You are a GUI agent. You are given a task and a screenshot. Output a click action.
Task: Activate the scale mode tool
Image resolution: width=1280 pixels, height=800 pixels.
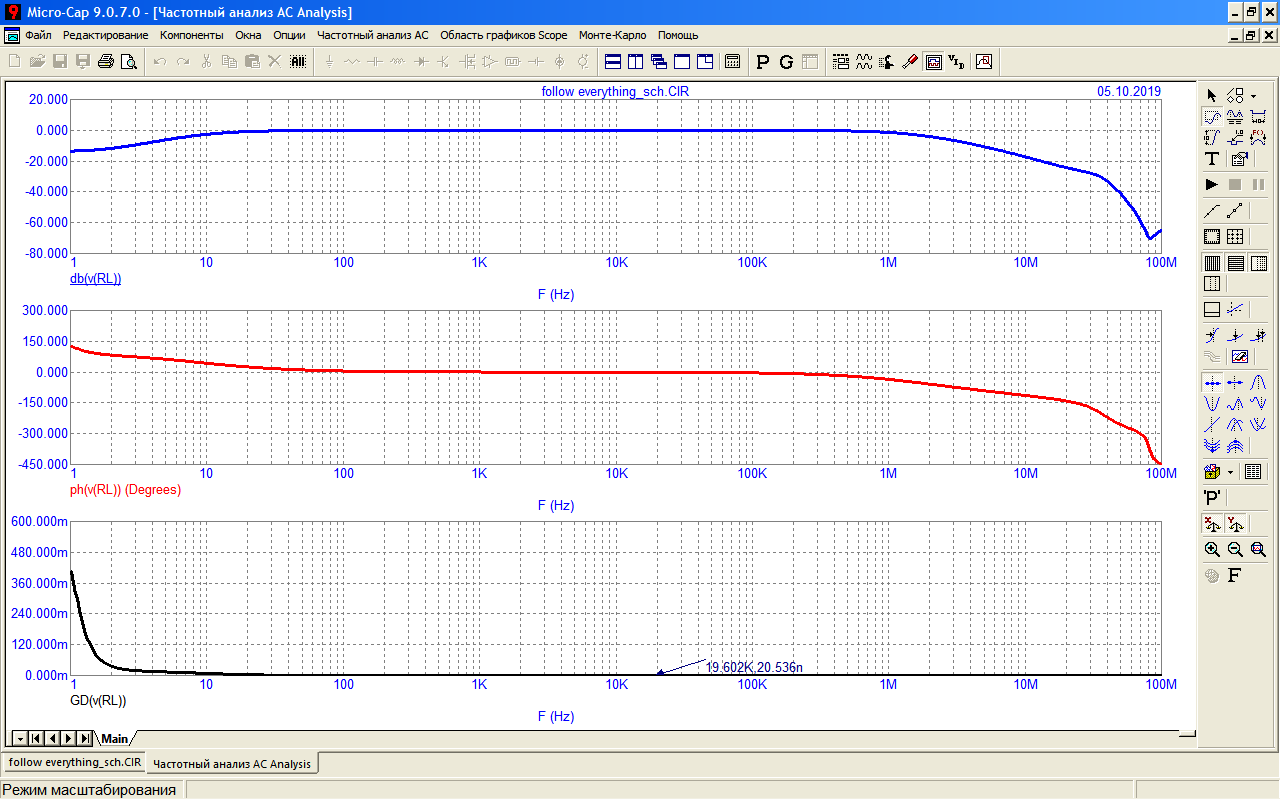pos(1212,117)
